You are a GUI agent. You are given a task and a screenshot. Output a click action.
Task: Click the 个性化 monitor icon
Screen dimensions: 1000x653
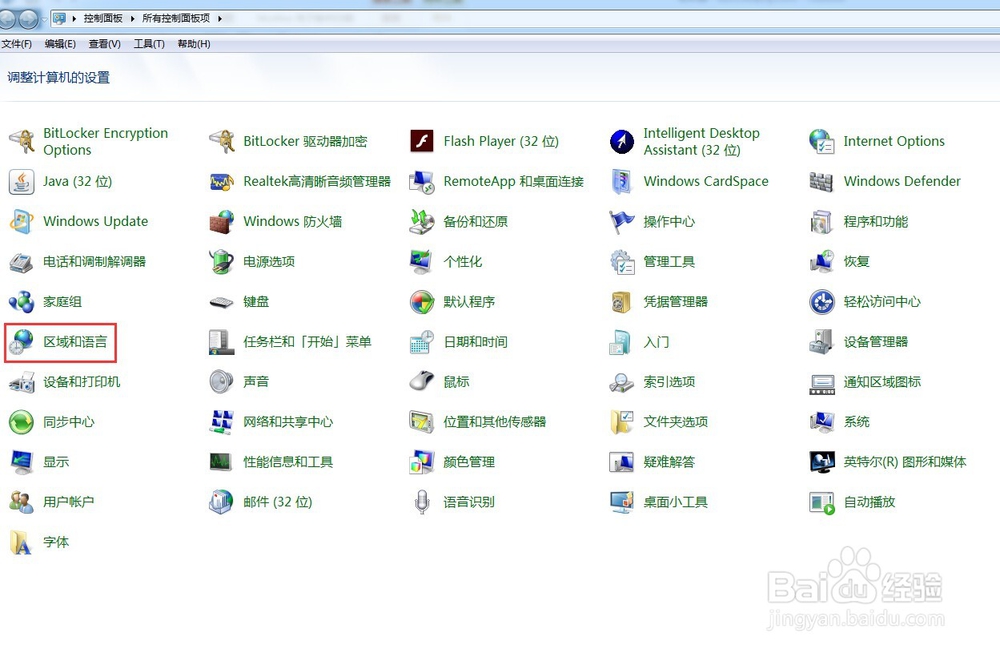(x=422, y=261)
